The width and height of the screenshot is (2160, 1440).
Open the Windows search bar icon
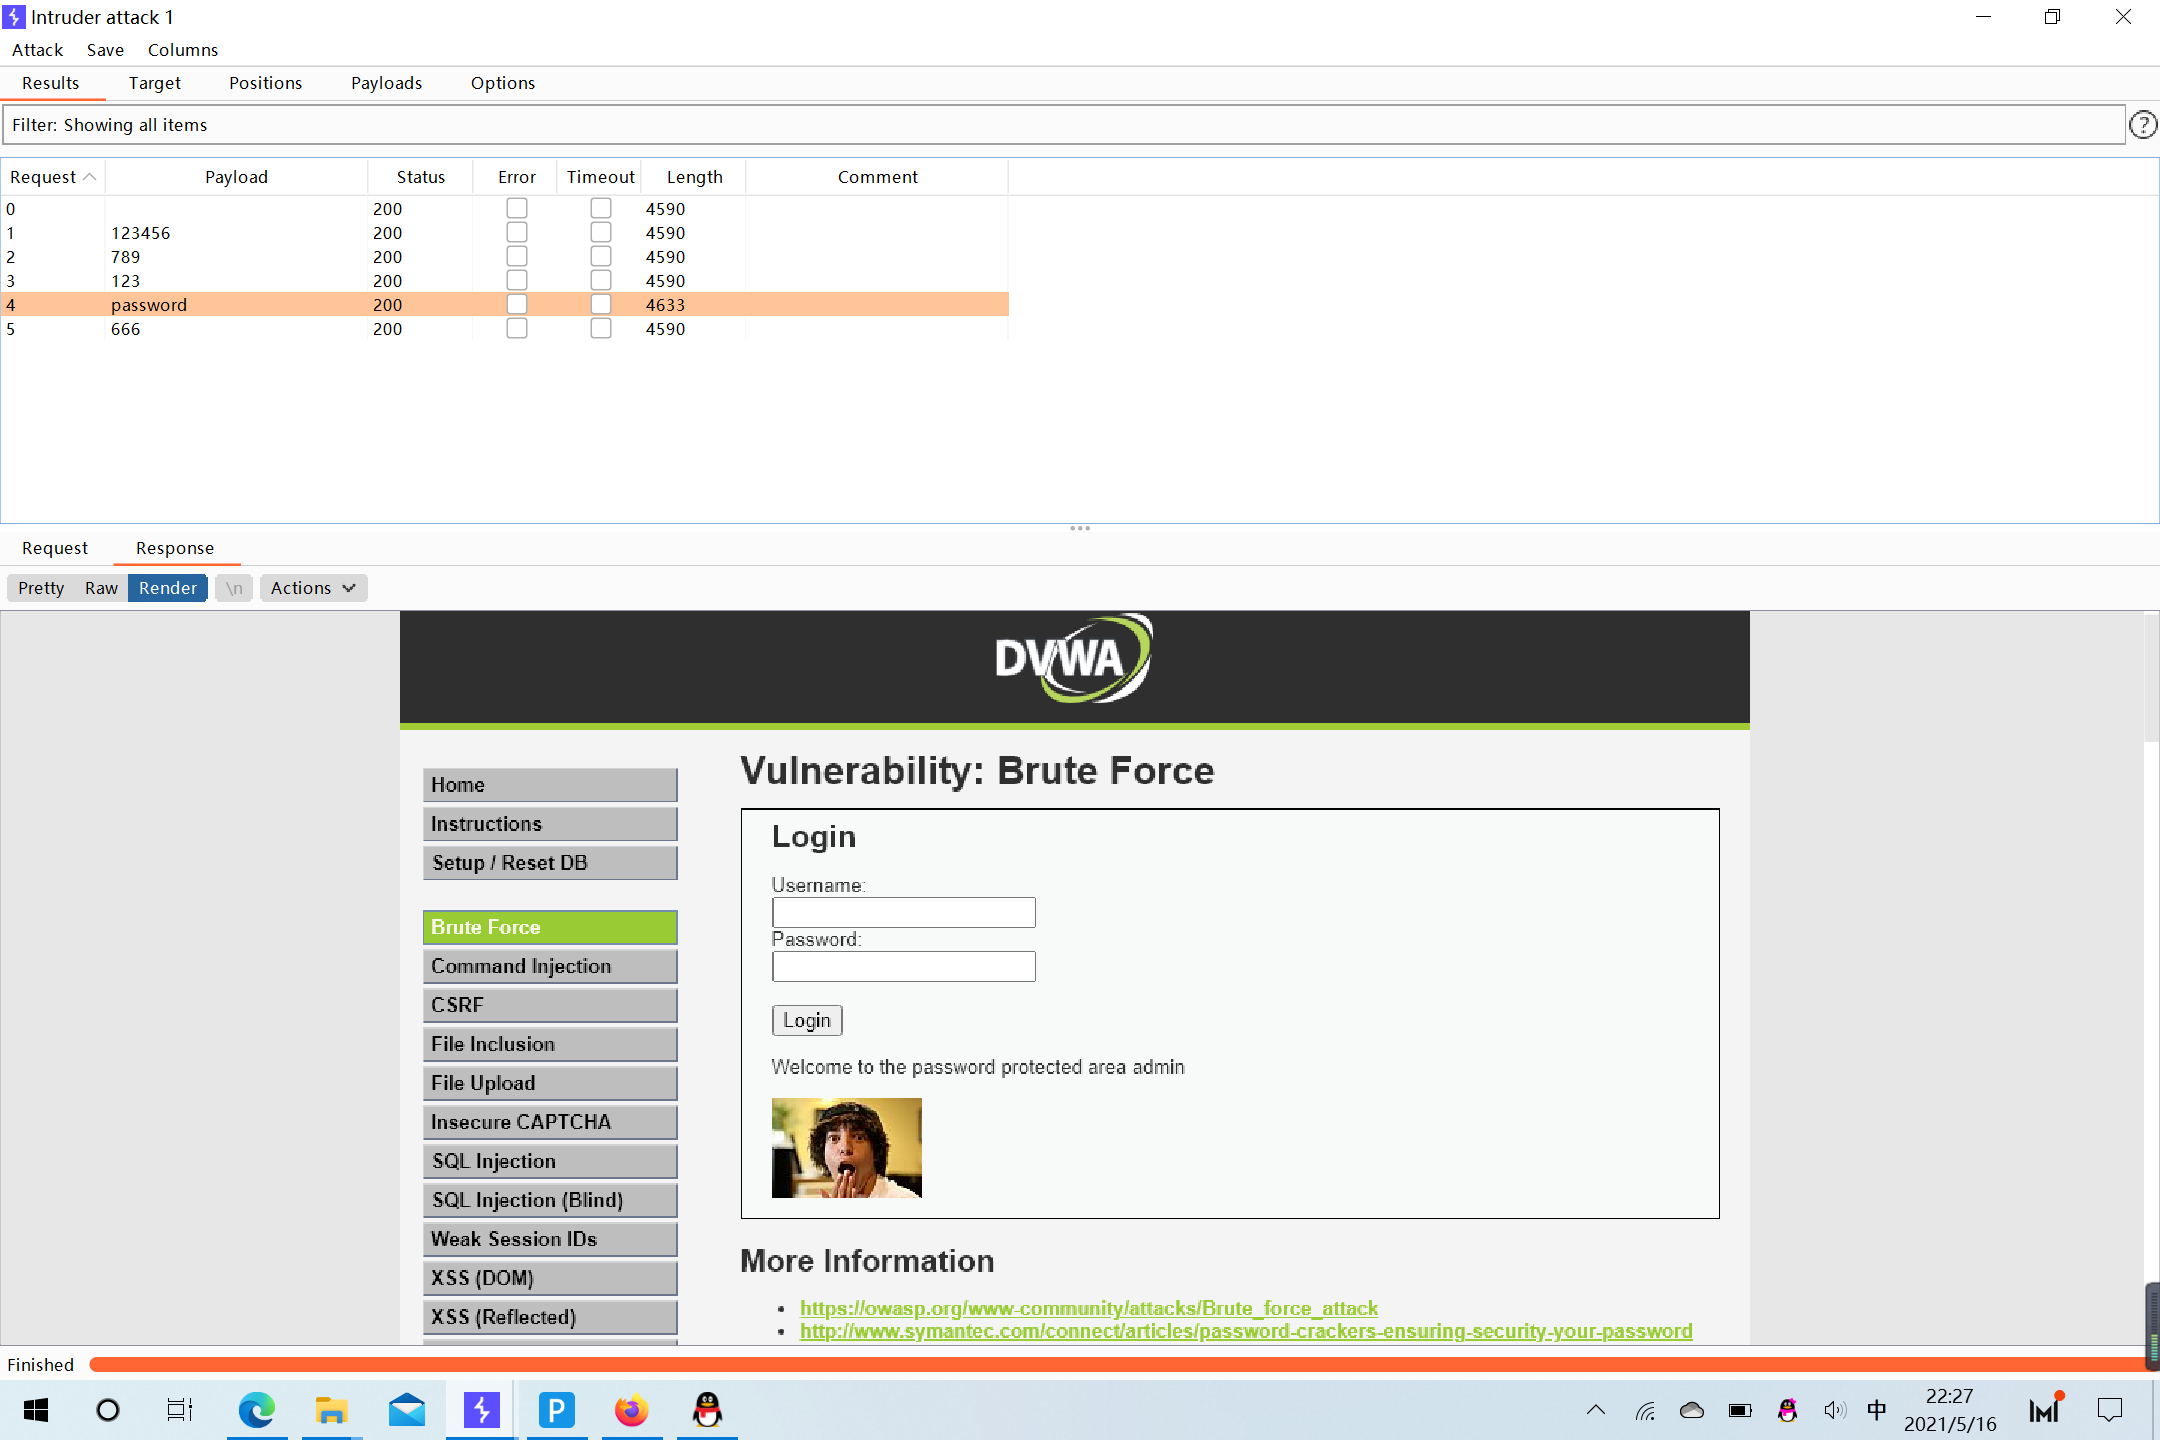pyautogui.click(x=108, y=1411)
